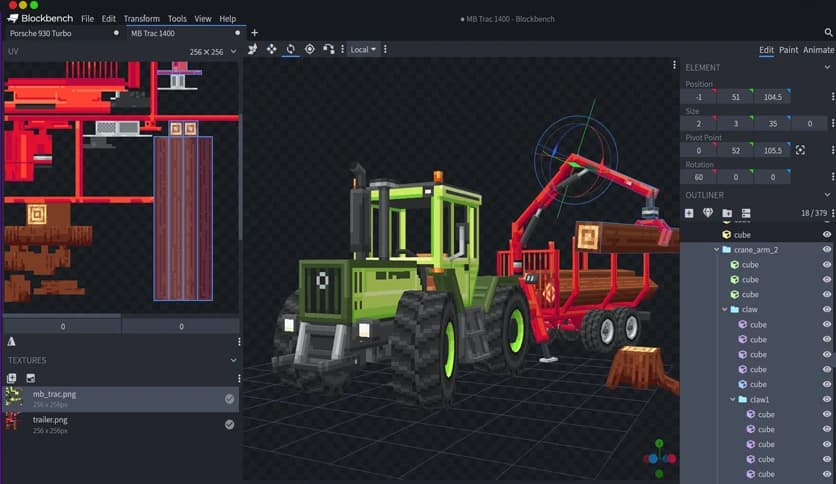
Task: Click the Rotation X input field showing 60
Action: pyautogui.click(x=700, y=177)
